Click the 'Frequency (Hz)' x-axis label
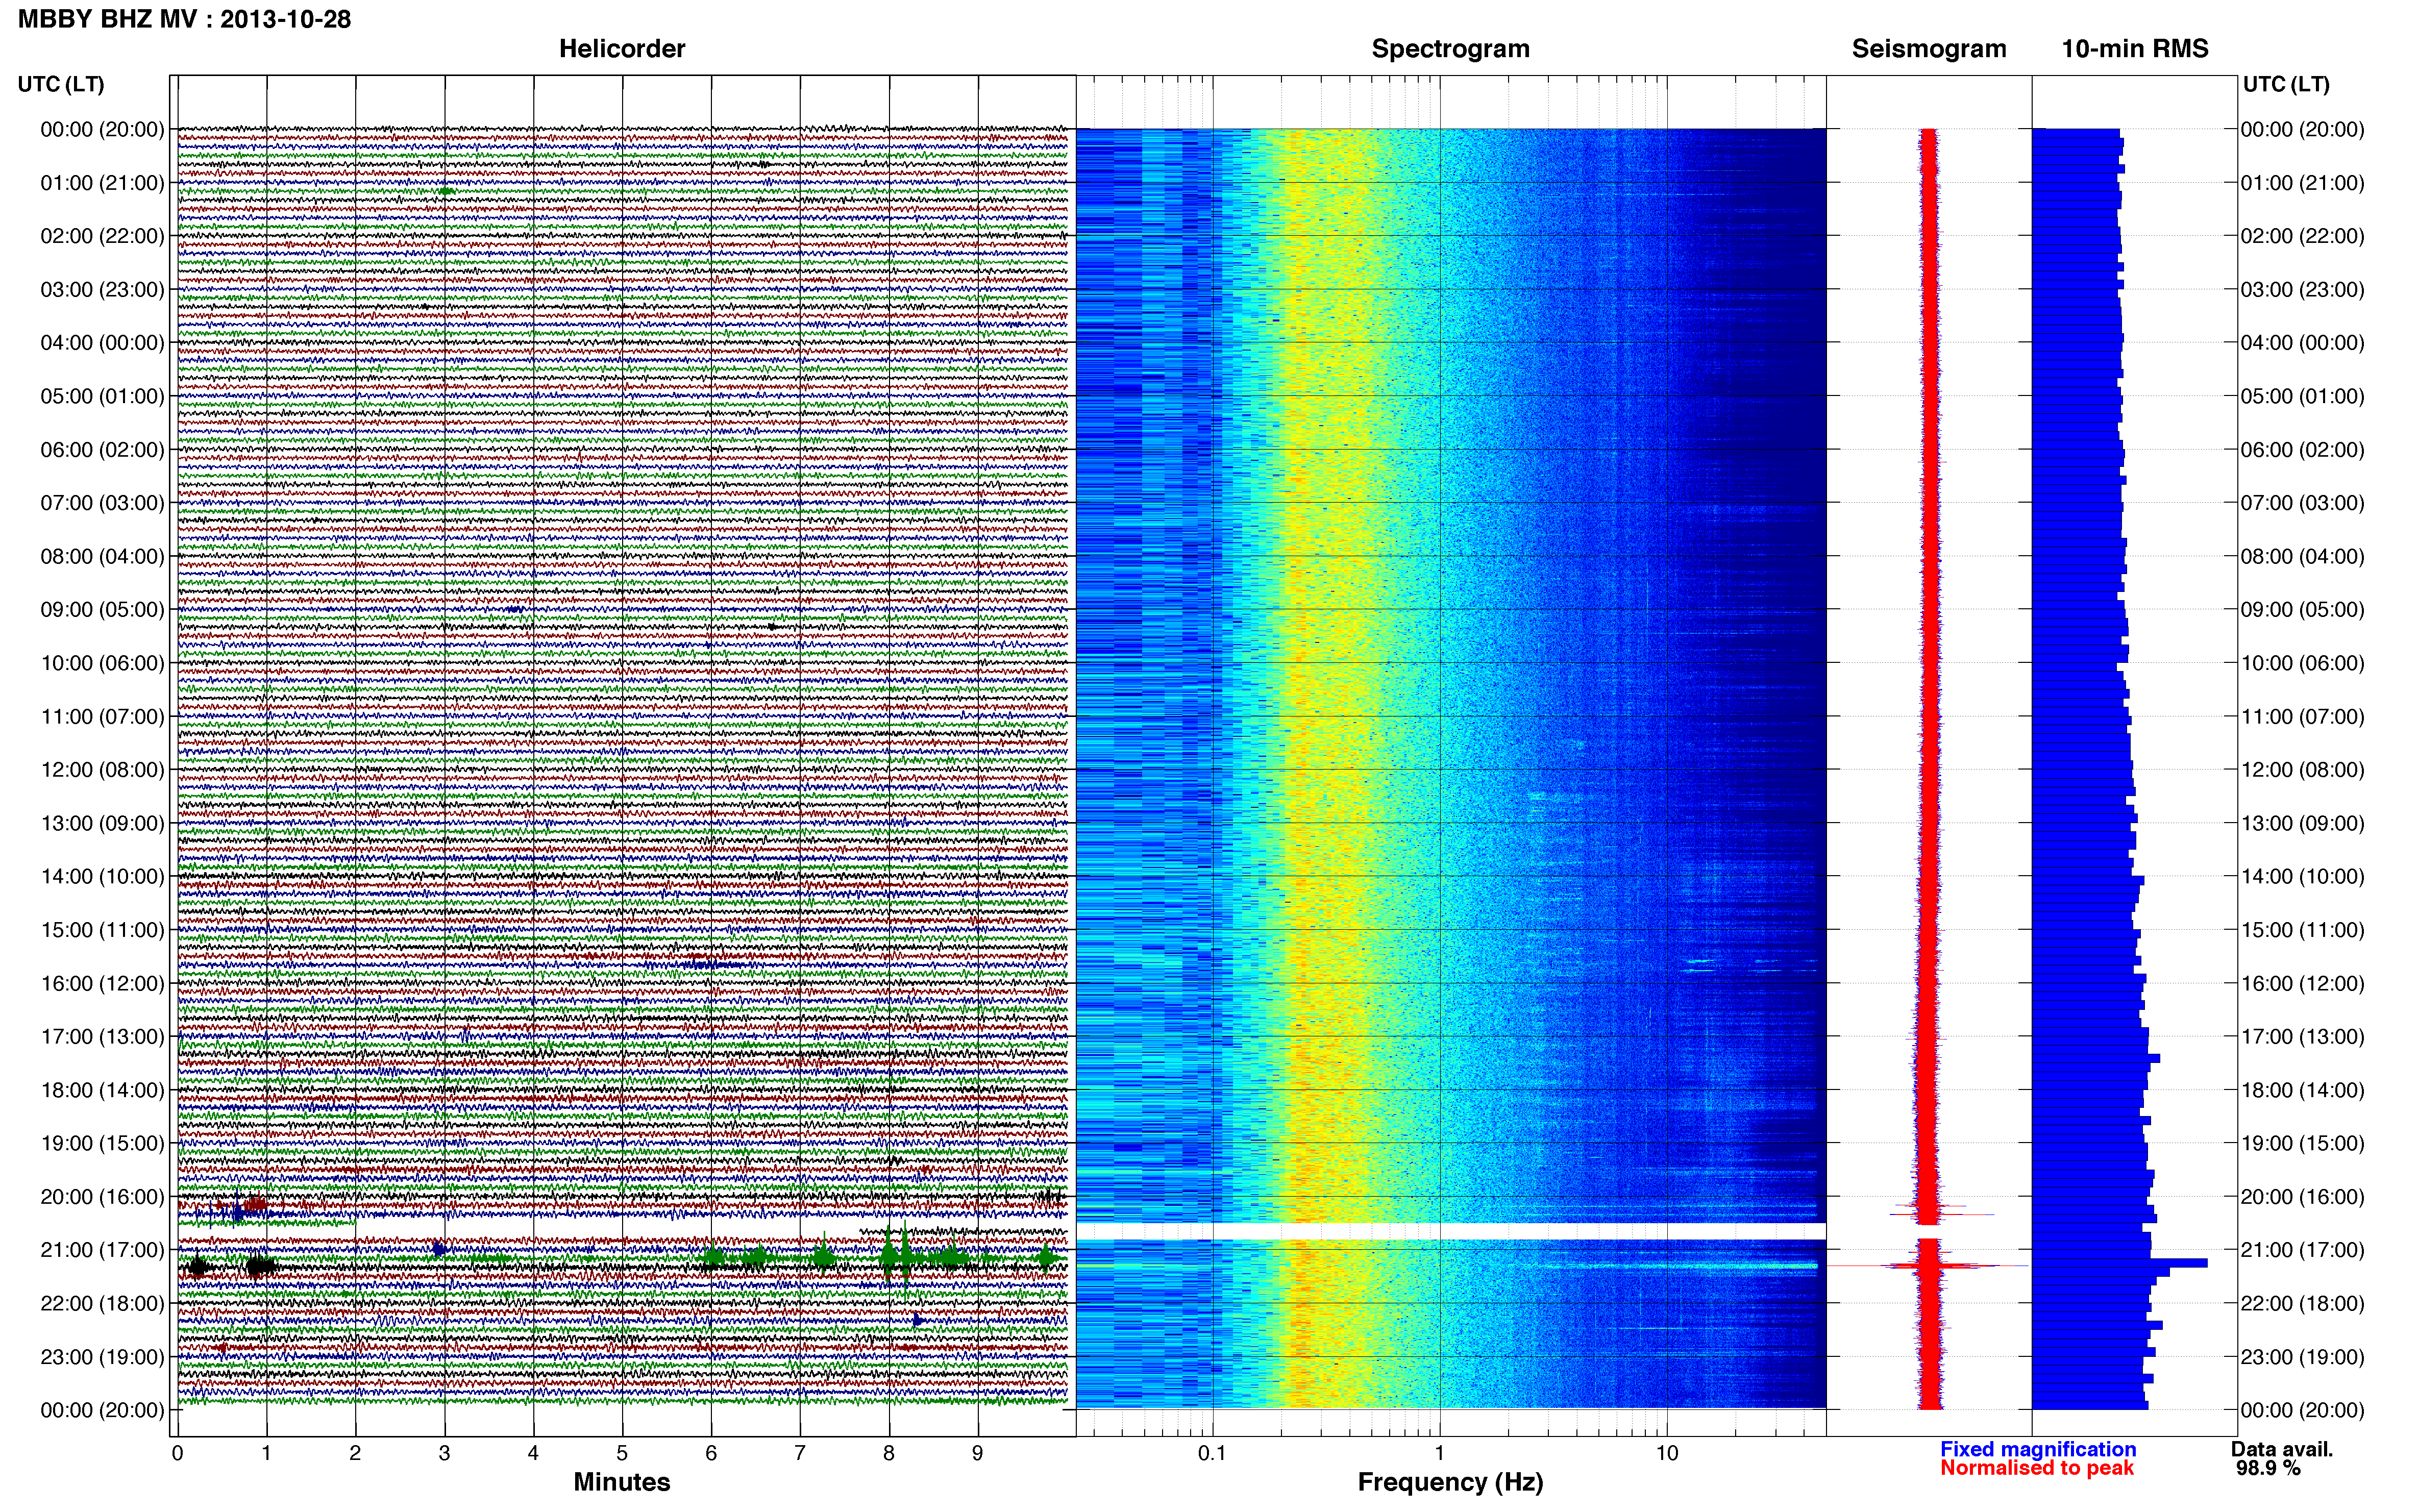This screenshot has width=2419, height=1512. coord(1450,1483)
